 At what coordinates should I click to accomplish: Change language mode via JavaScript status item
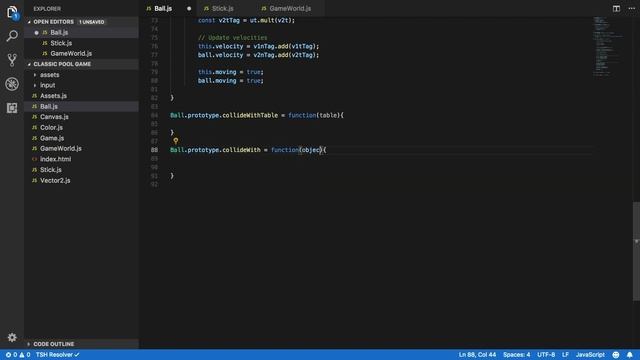pyautogui.click(x=590, y=355)
